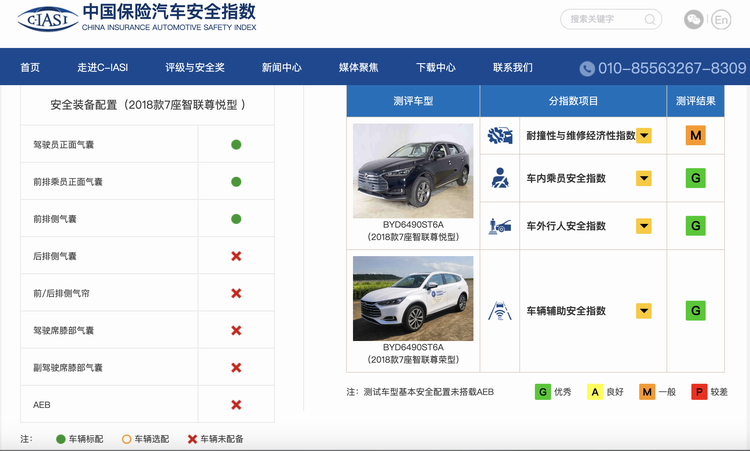Click the red X for AEB
Viewport: 750px width, 451px height.
click(236, 405)
